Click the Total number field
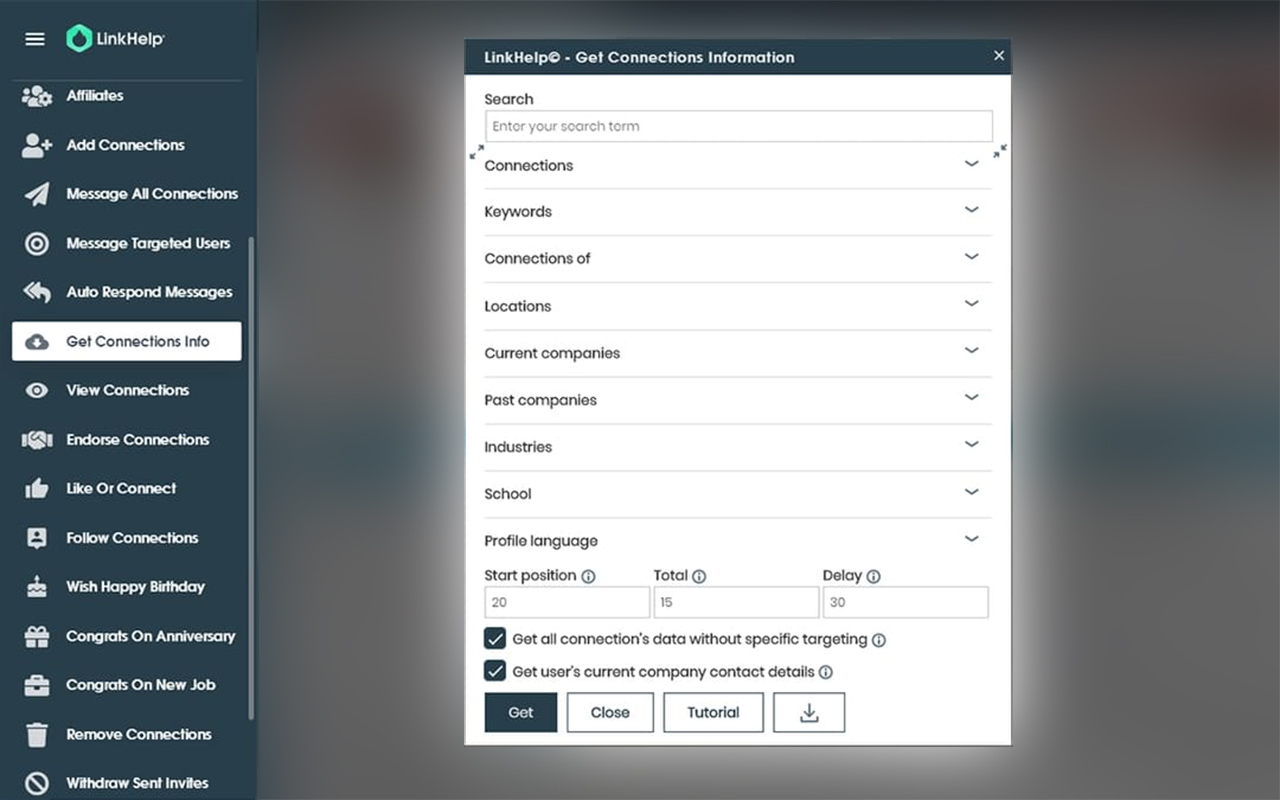The width and height of the screenshot is (1280, 800). click(x=736, y=602)
